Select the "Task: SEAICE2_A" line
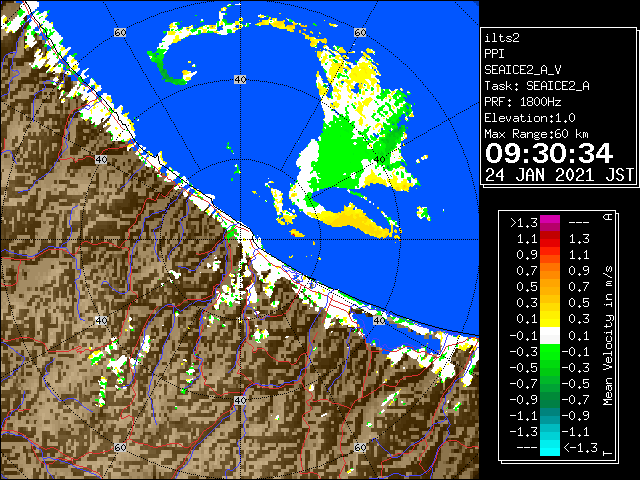 [x=537, y=86]
